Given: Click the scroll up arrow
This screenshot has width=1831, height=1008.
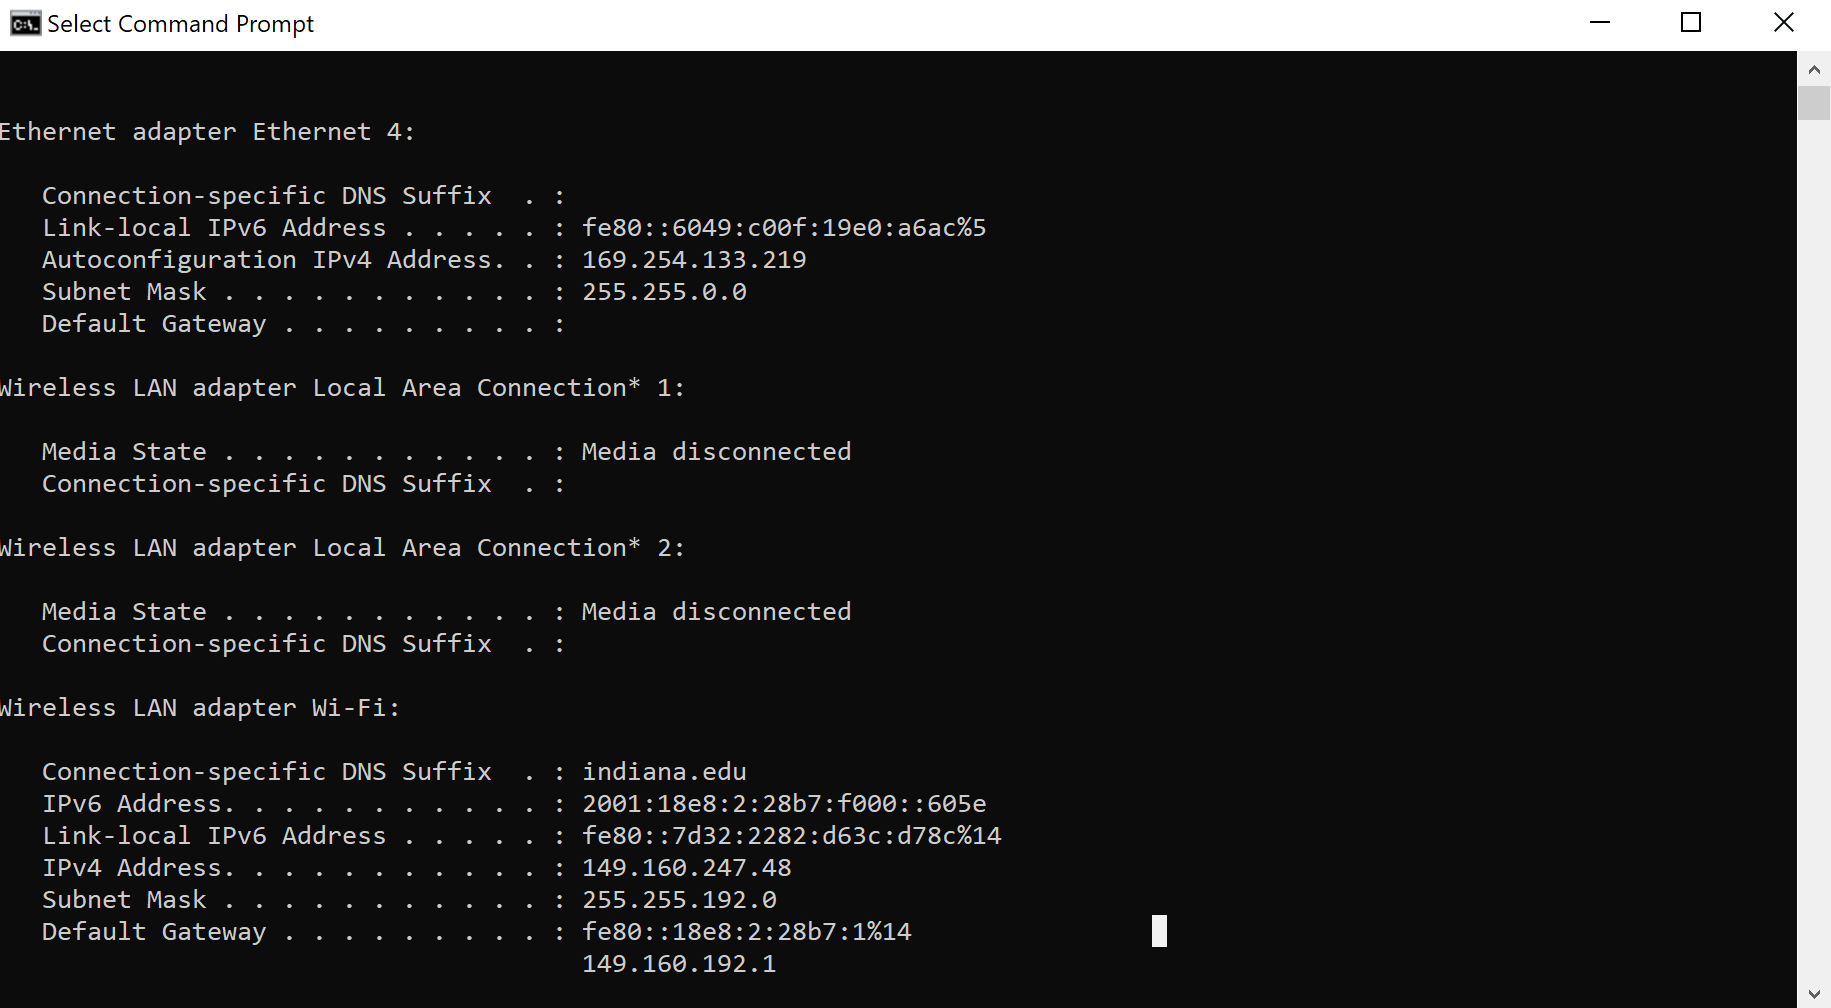Looking at the screenshot, I should (1814, 70).
